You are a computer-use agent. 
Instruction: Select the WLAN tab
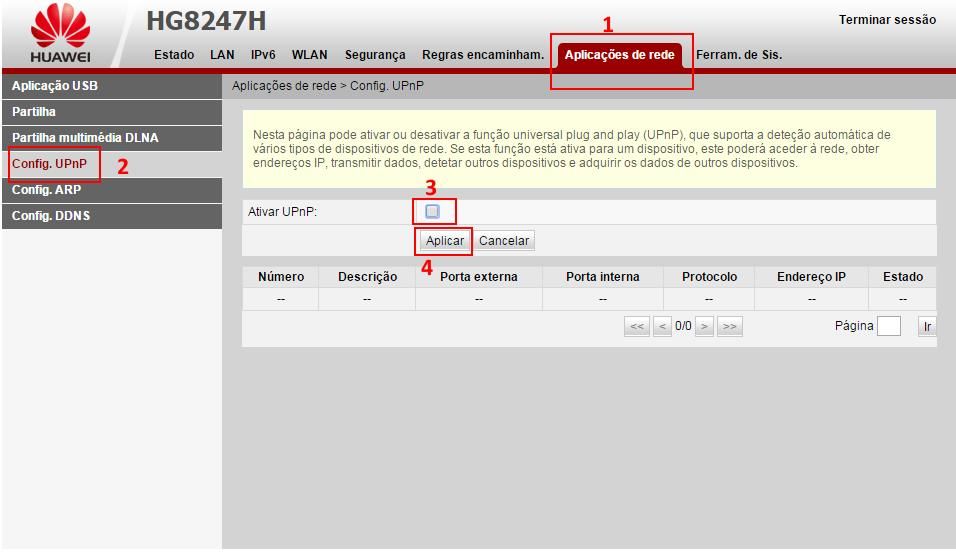tap(309, 55)
